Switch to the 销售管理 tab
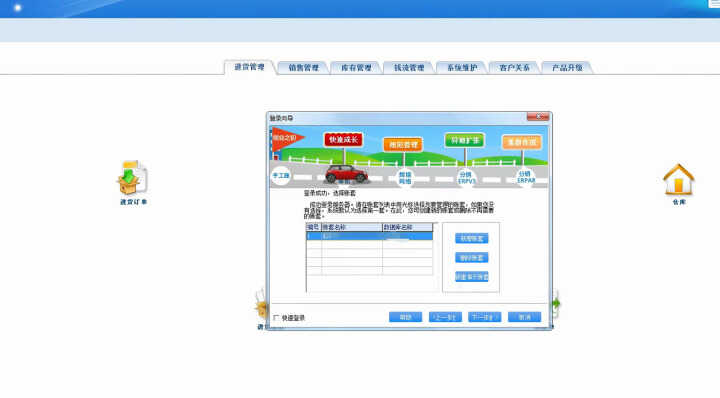 pyautogui.click(x=303, y=67)
